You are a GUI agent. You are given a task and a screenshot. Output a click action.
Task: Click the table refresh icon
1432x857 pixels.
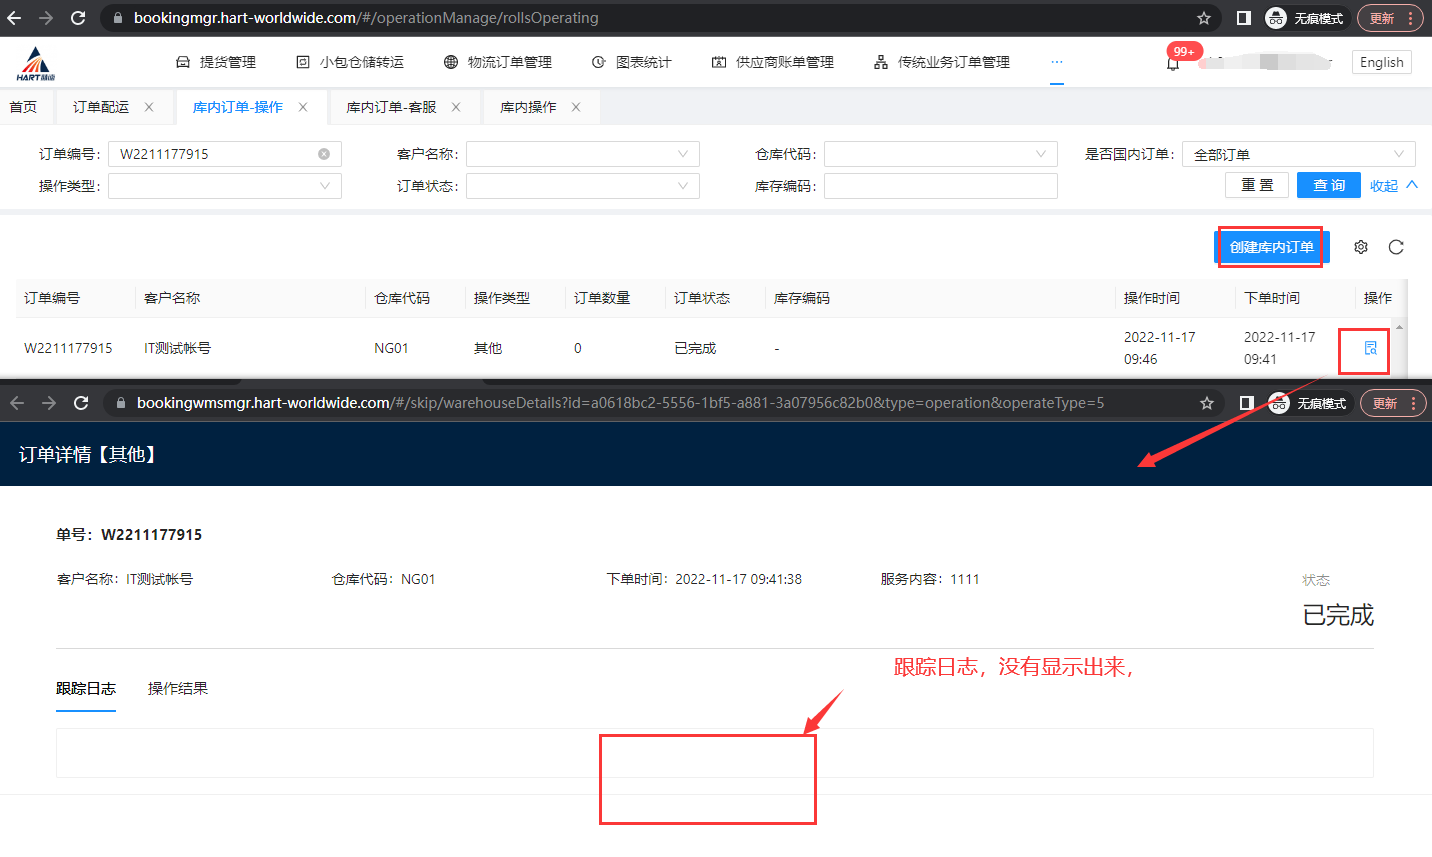(x=1396, y=247)
